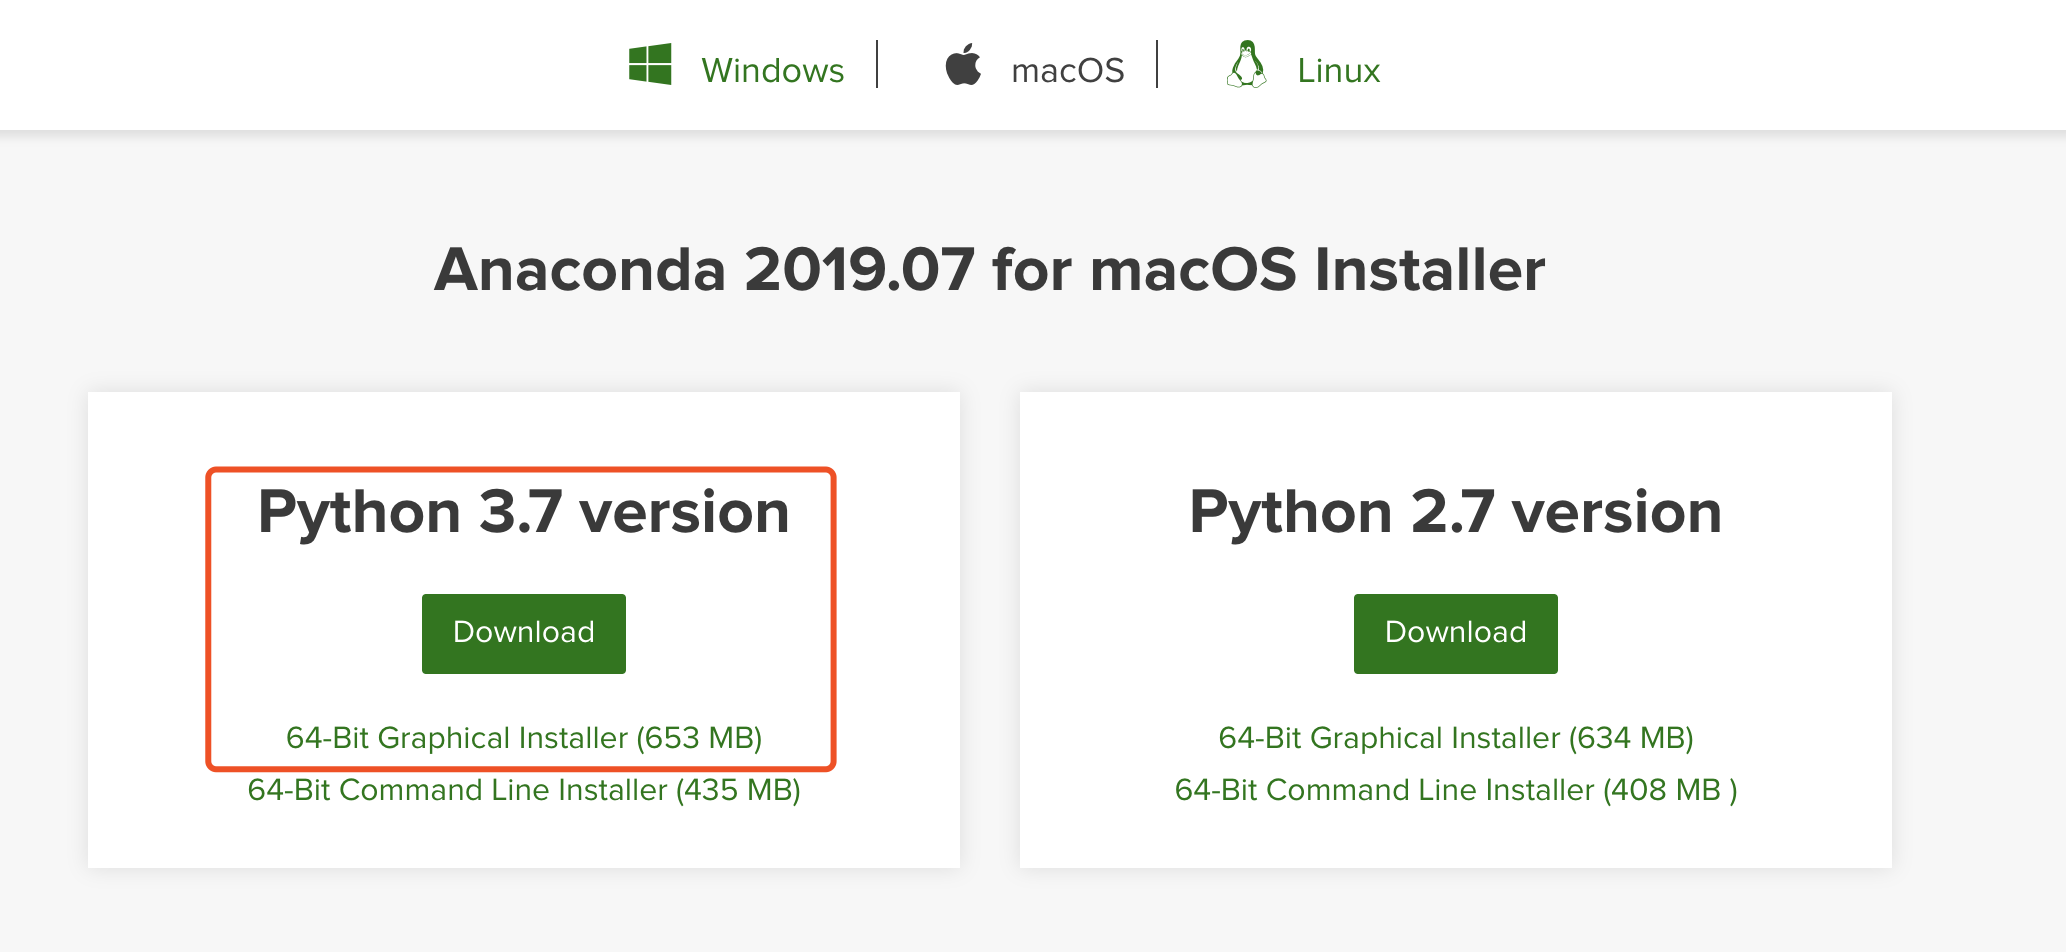Click the Apple logo icon
This screenshot has height=952, width=2066.
pos(963,66)
